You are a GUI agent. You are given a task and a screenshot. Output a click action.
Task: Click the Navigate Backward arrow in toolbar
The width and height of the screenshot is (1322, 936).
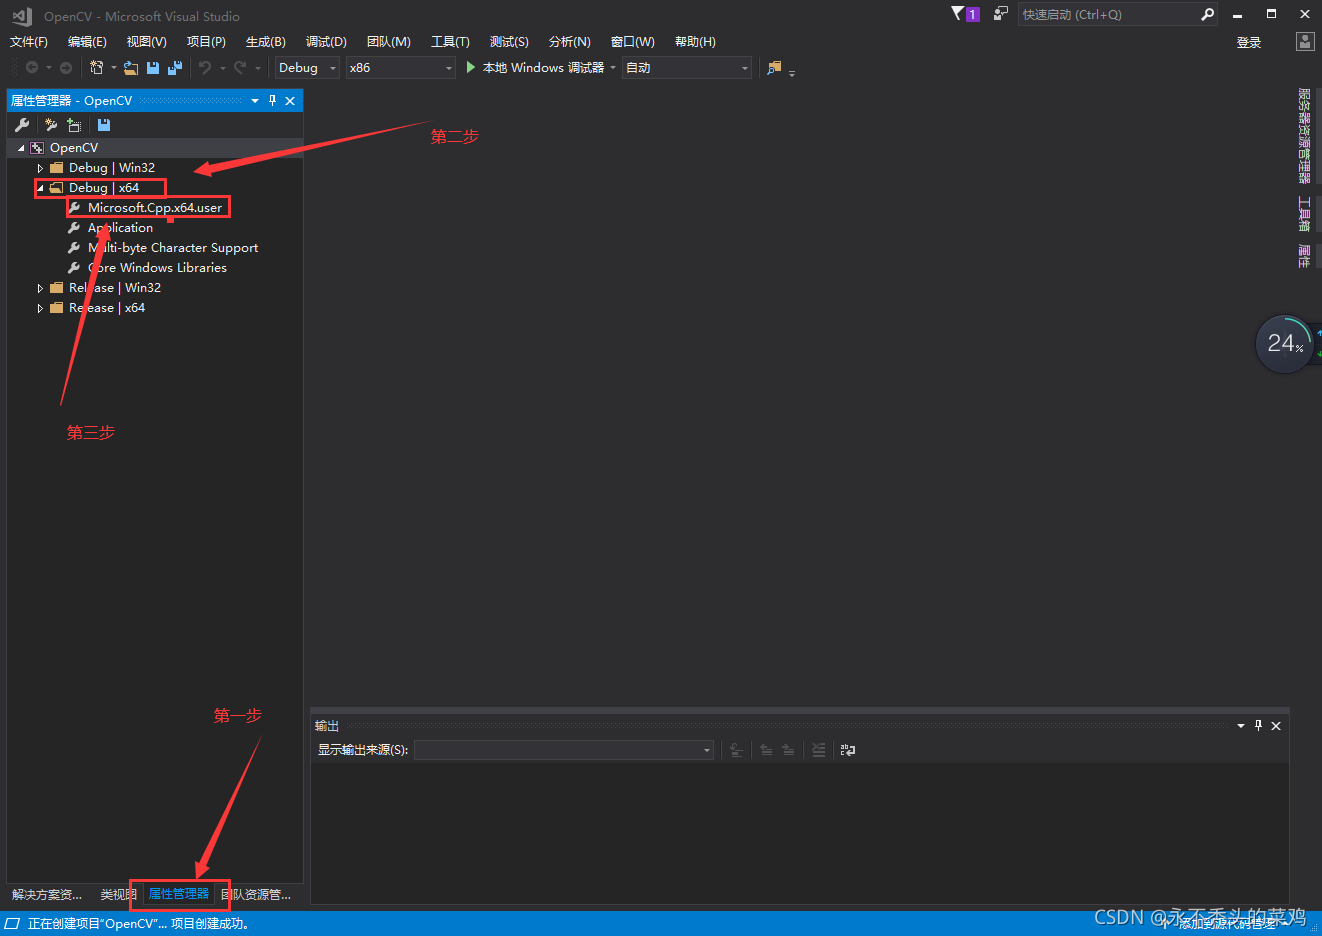pyautogui.click(x=32, y=68)
